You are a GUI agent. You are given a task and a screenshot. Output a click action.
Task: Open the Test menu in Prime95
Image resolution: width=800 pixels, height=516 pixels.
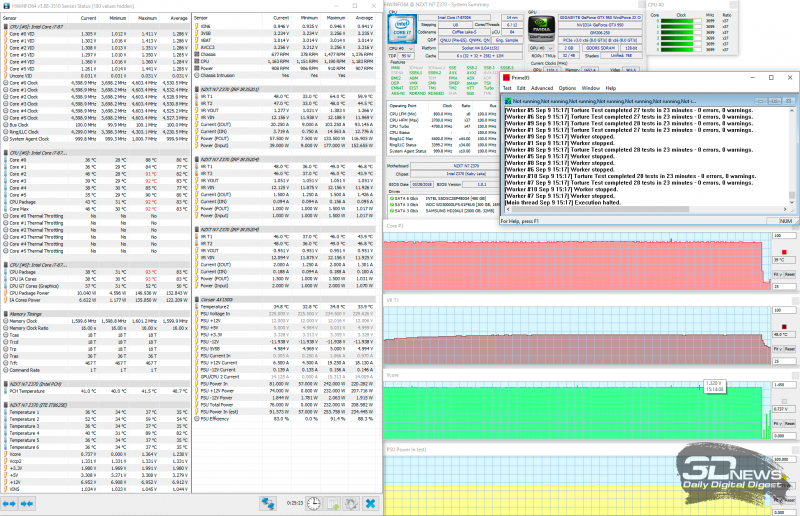point(507,88)
